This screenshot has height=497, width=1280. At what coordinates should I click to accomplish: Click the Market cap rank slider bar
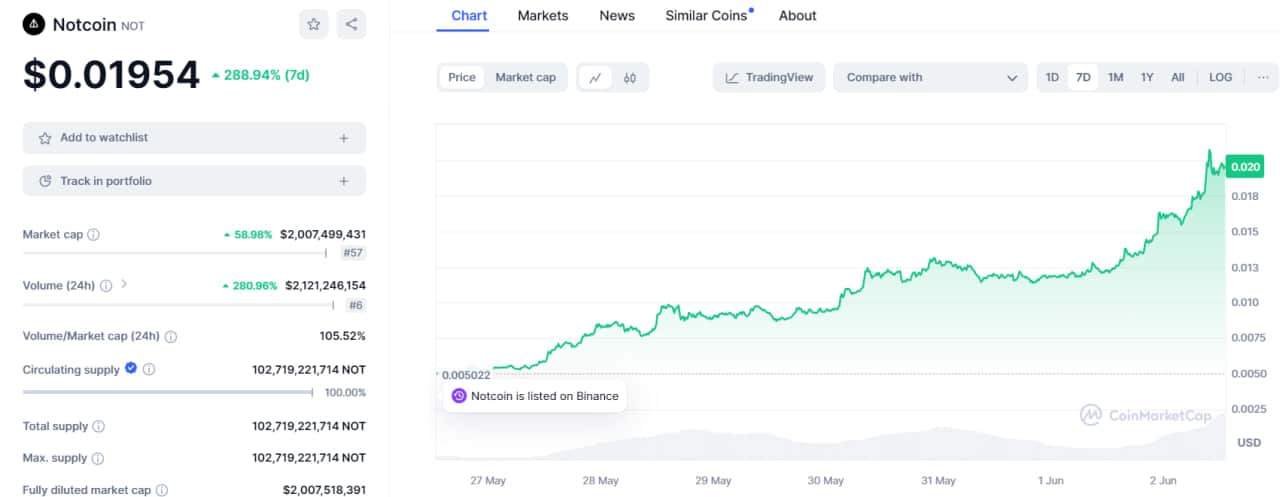(x=176, y=253)
